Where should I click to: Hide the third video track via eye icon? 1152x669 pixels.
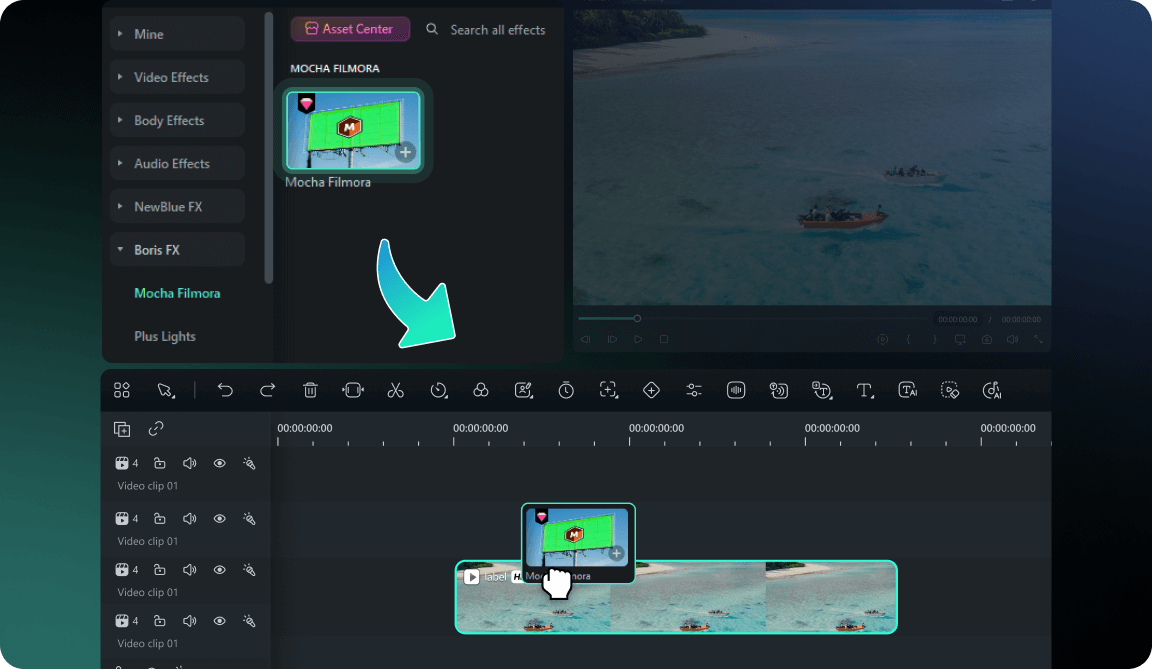coord(219,570)
